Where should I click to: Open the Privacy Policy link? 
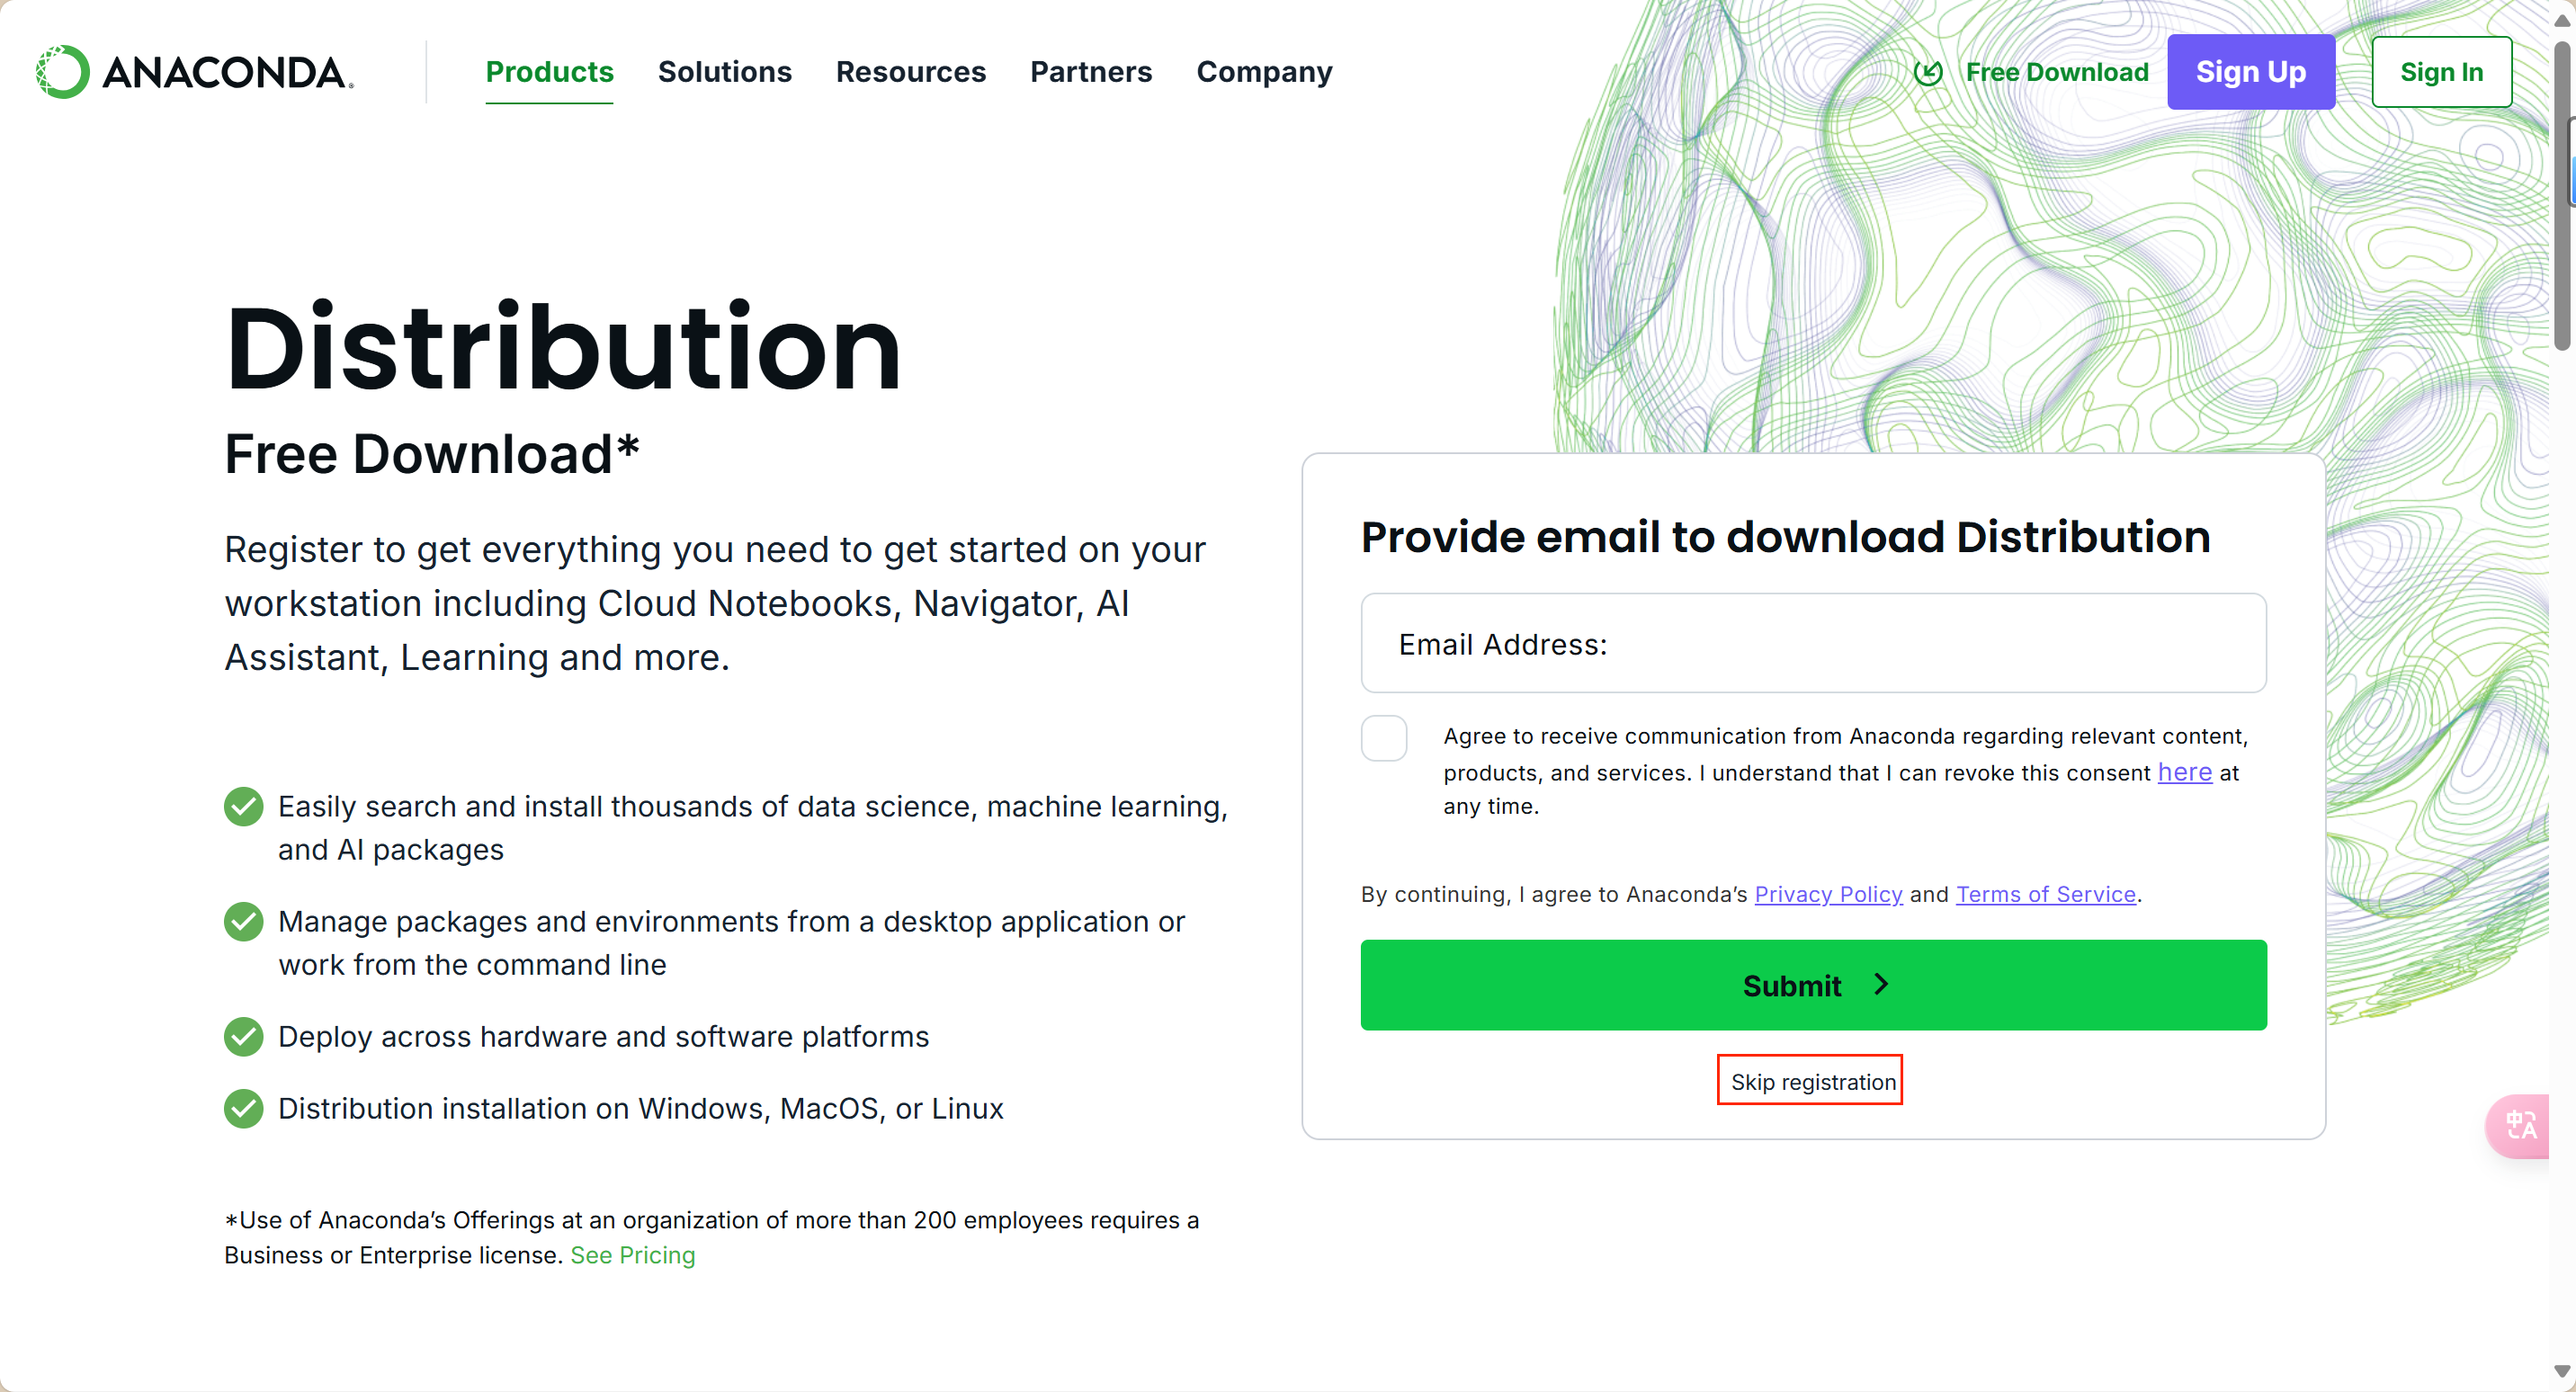point(1827,895)
